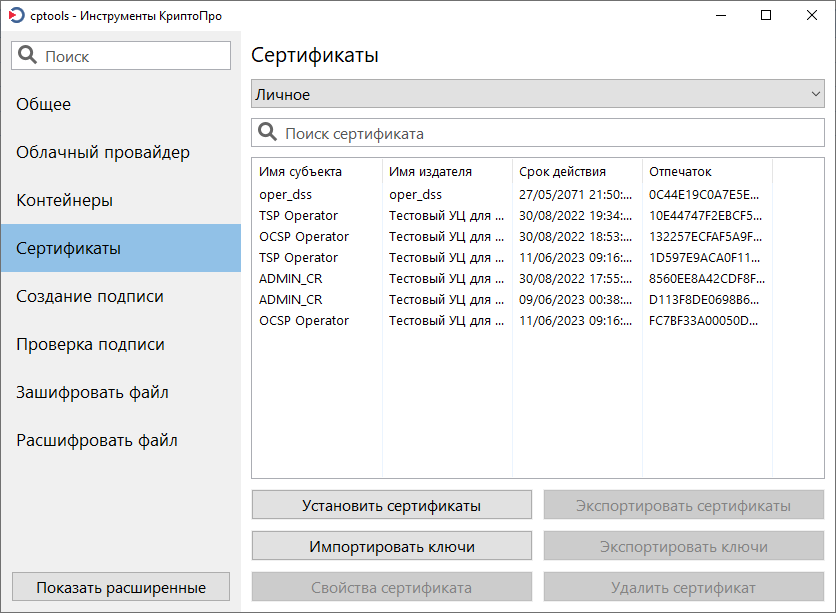Click the Установить сертификаты button
This screenshot has width=836, height=613.
click(392, 505)
